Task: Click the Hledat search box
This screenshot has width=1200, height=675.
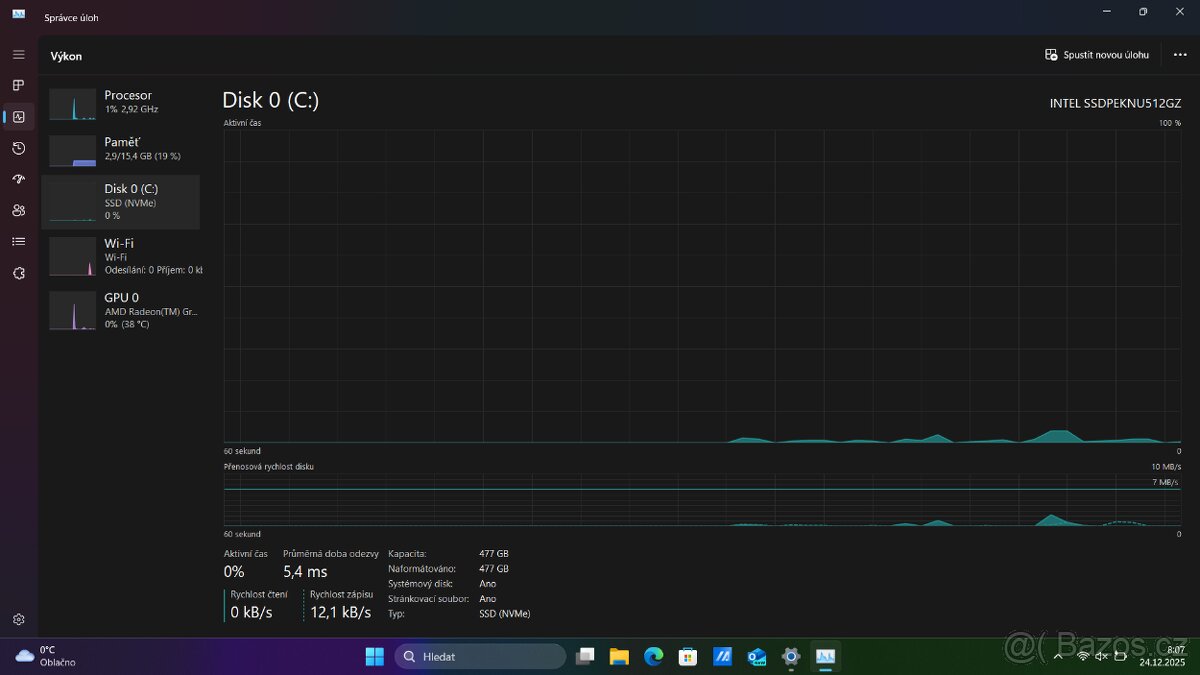Action: coord(480,656)
